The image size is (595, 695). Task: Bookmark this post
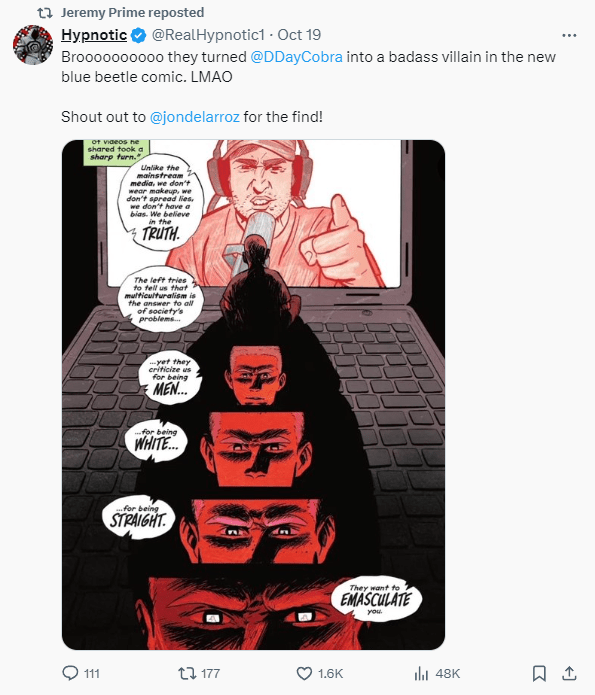click(539, 673)
